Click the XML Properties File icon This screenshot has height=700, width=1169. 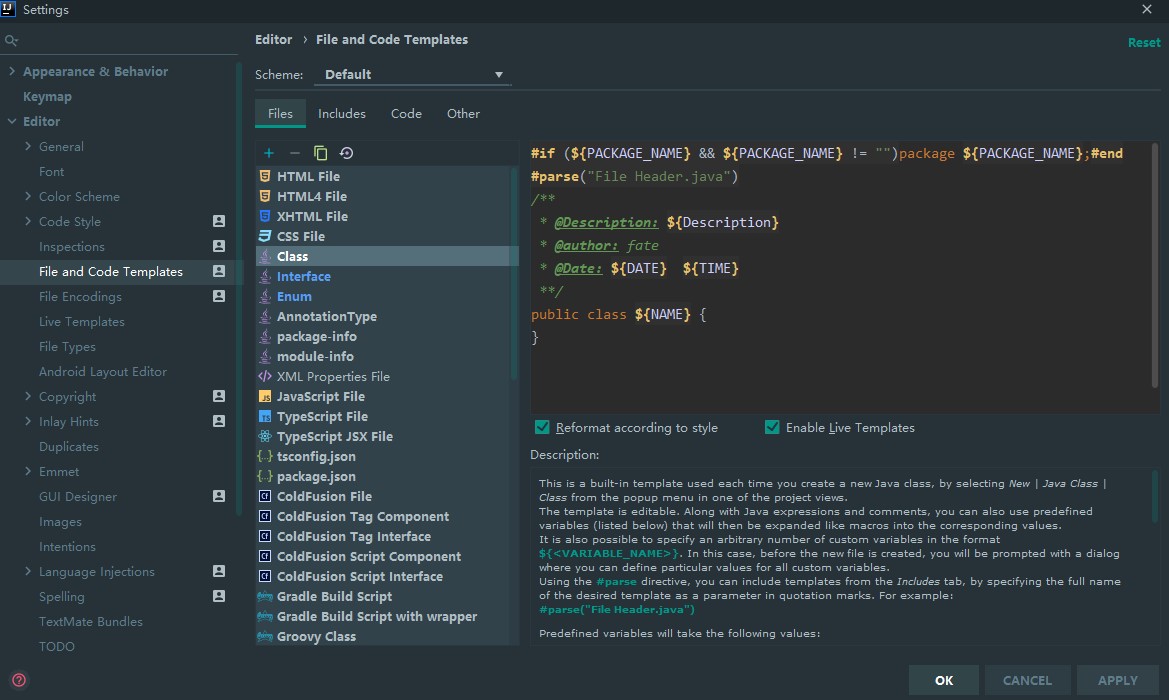265,376
